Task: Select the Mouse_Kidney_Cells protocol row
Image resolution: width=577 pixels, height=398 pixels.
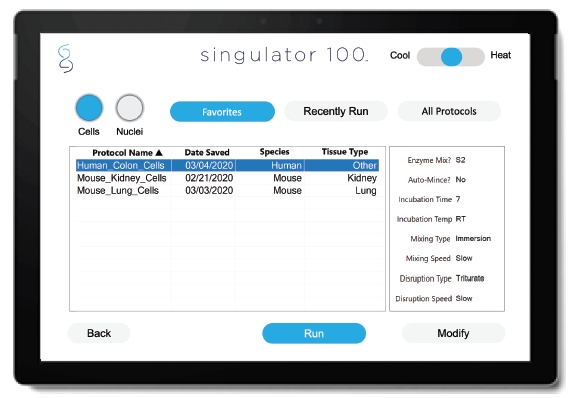Action: tap(227, 178)
